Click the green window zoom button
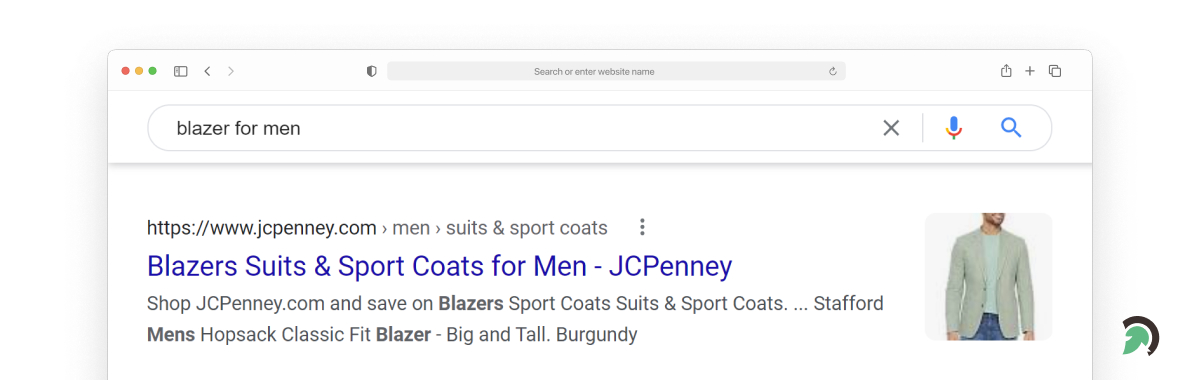The width and height of the screenshot is (1200, 380). click(152, 71)
